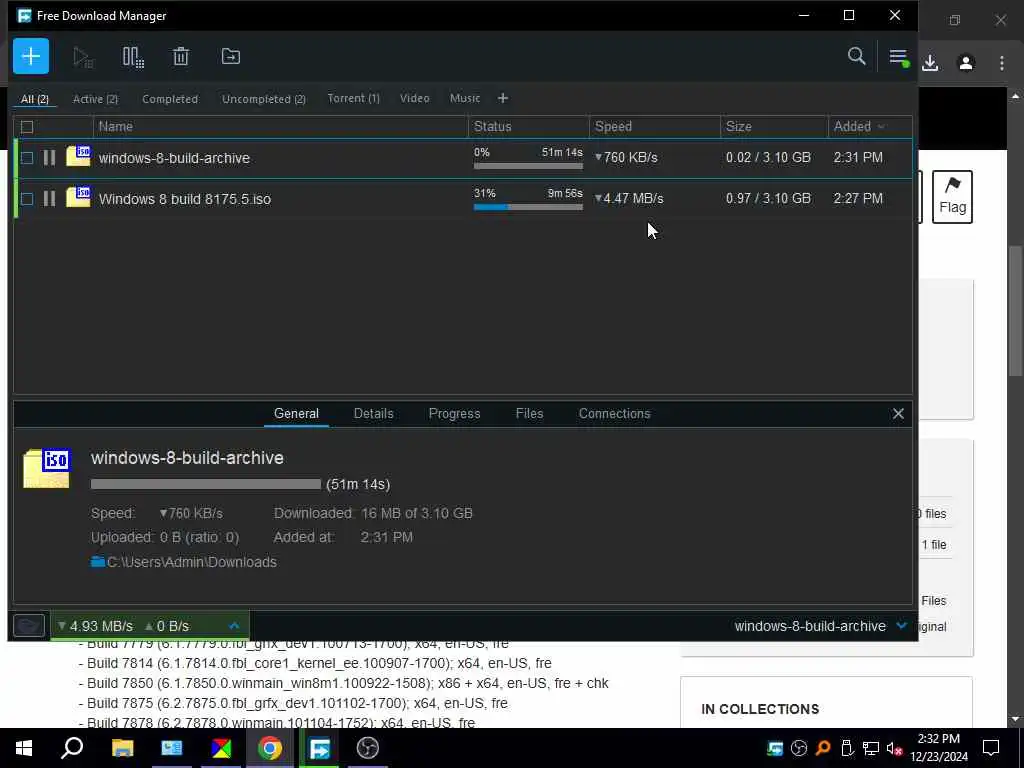
Task: Open the Music filter tab
Action: (465, 98)
